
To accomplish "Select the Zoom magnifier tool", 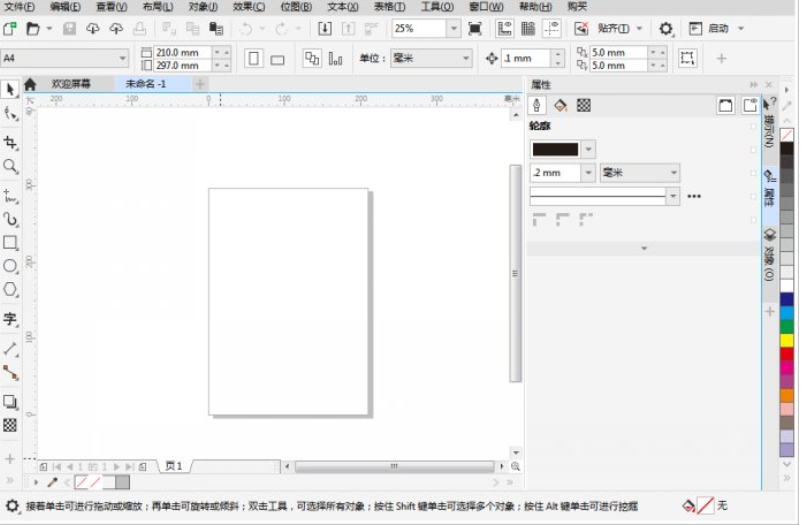I will 10,167.
